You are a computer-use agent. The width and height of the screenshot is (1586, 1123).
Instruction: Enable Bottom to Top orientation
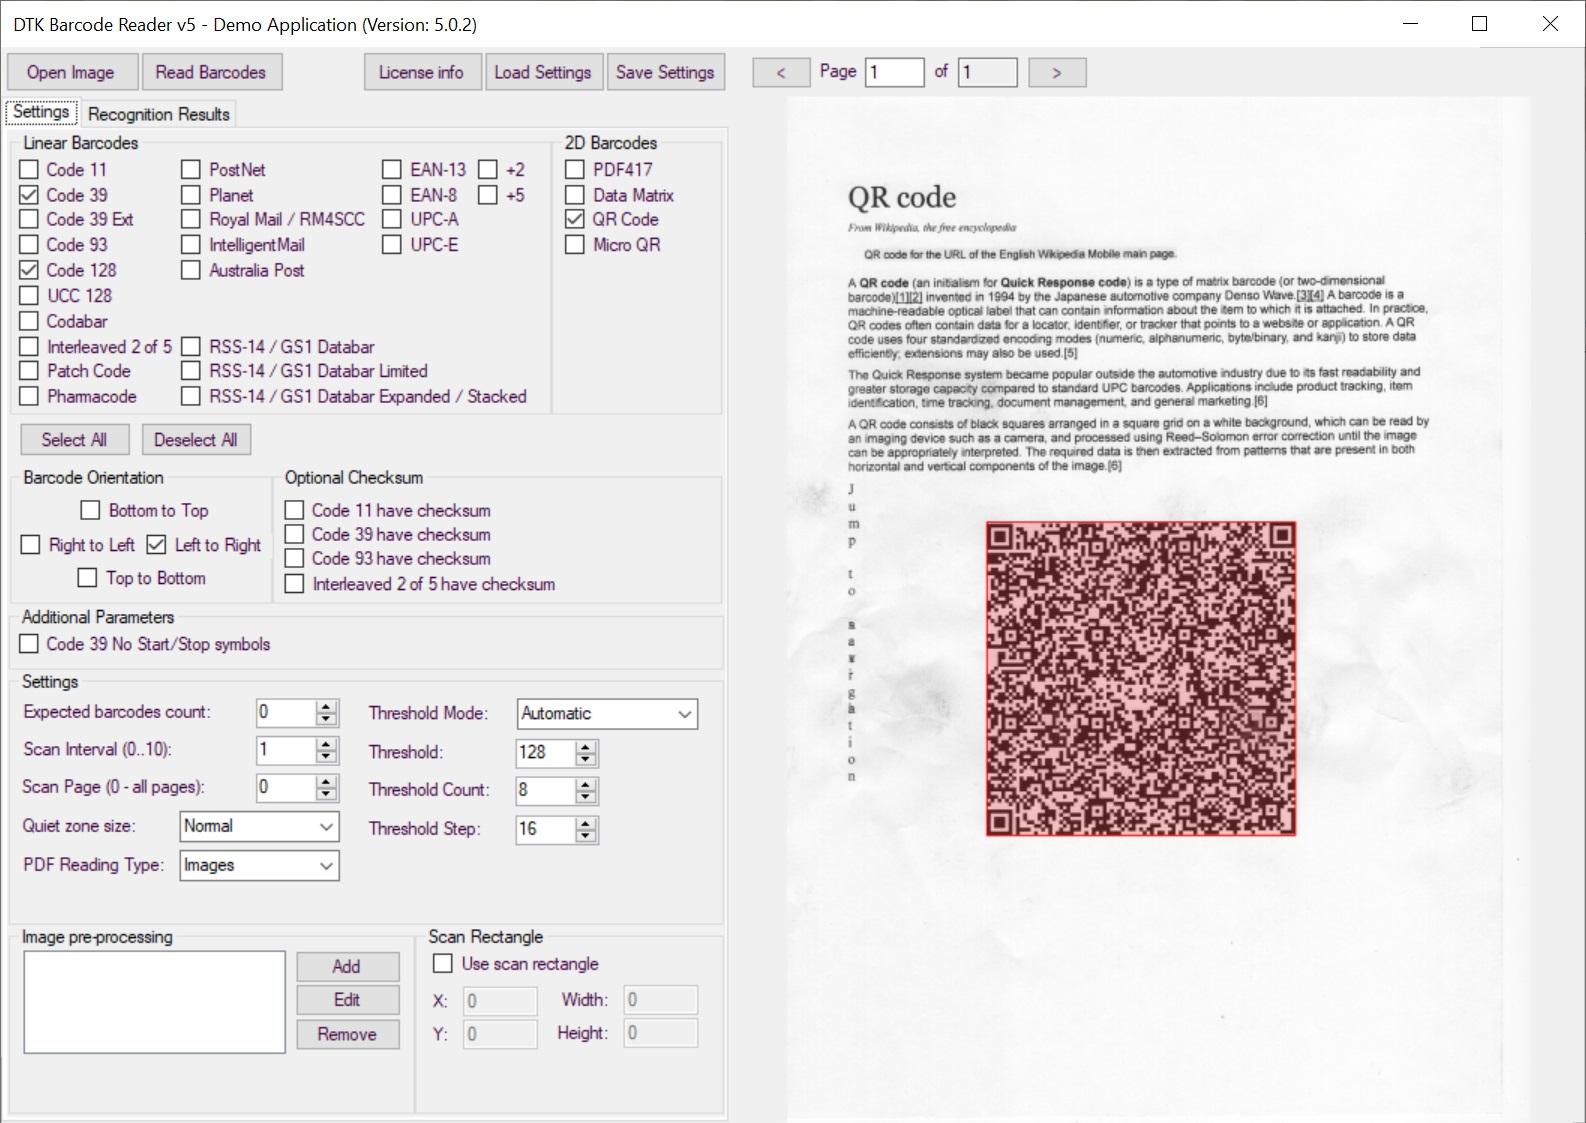coord(91,510)
